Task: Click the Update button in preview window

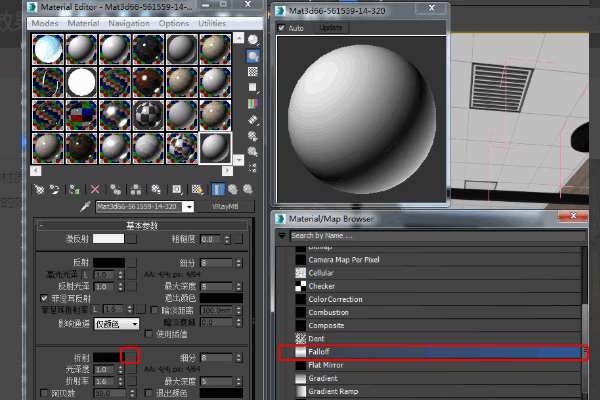Action: click(331, 28)
